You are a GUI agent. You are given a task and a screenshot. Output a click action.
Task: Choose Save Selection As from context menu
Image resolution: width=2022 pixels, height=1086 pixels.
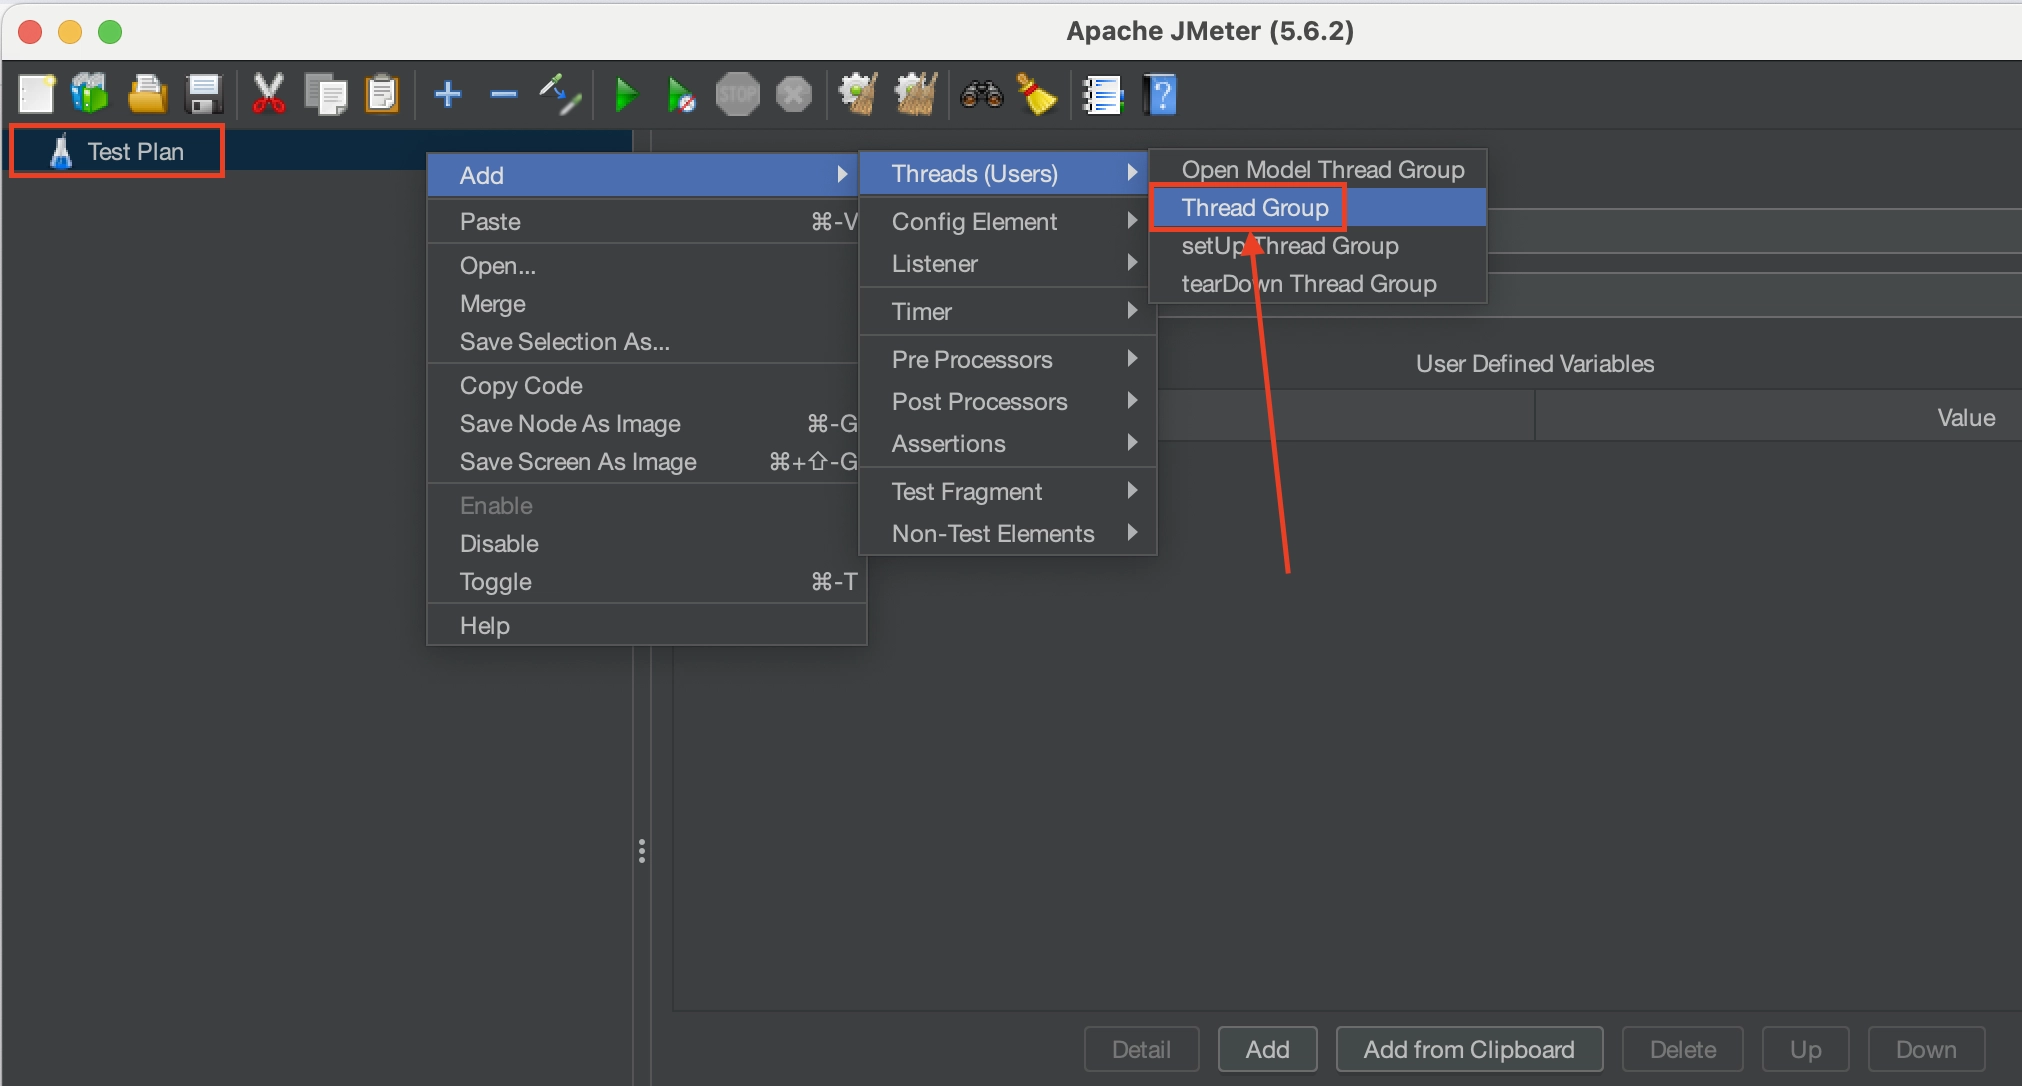[x=564, y=342]
